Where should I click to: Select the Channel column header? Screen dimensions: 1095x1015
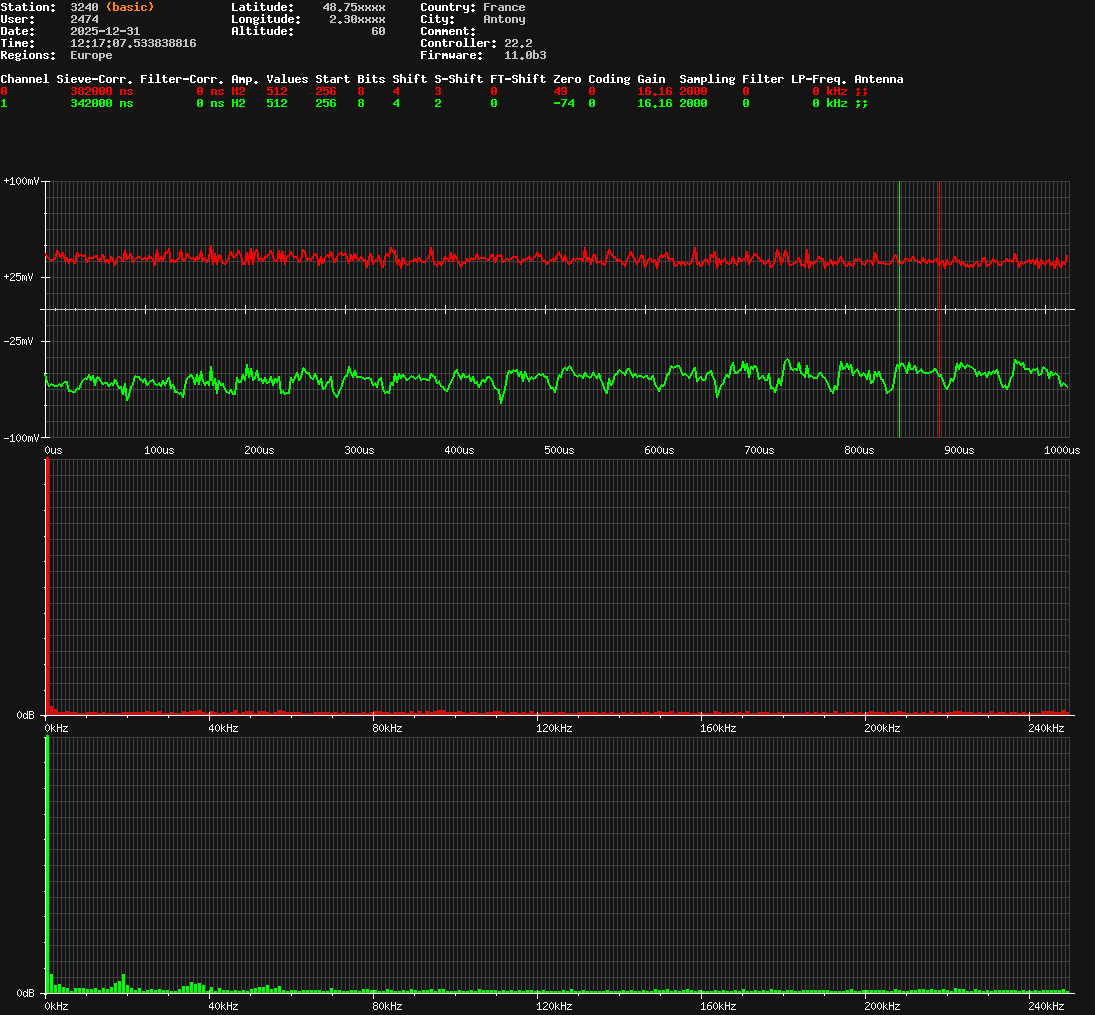point(24,79)
